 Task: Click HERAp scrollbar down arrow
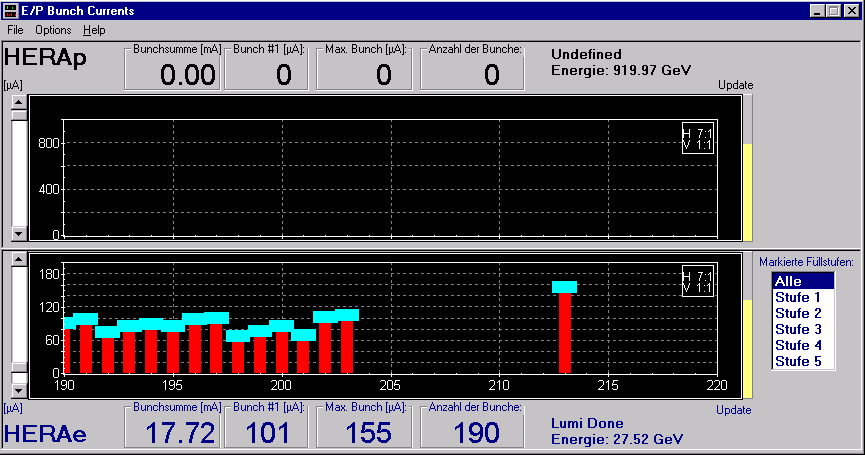(x=19, y=234)
